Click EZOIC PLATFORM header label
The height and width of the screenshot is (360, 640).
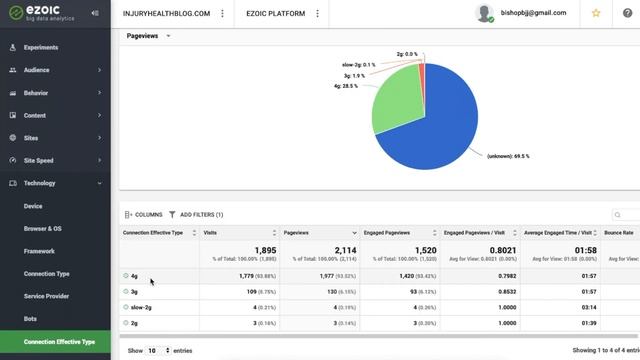[276, 13]
